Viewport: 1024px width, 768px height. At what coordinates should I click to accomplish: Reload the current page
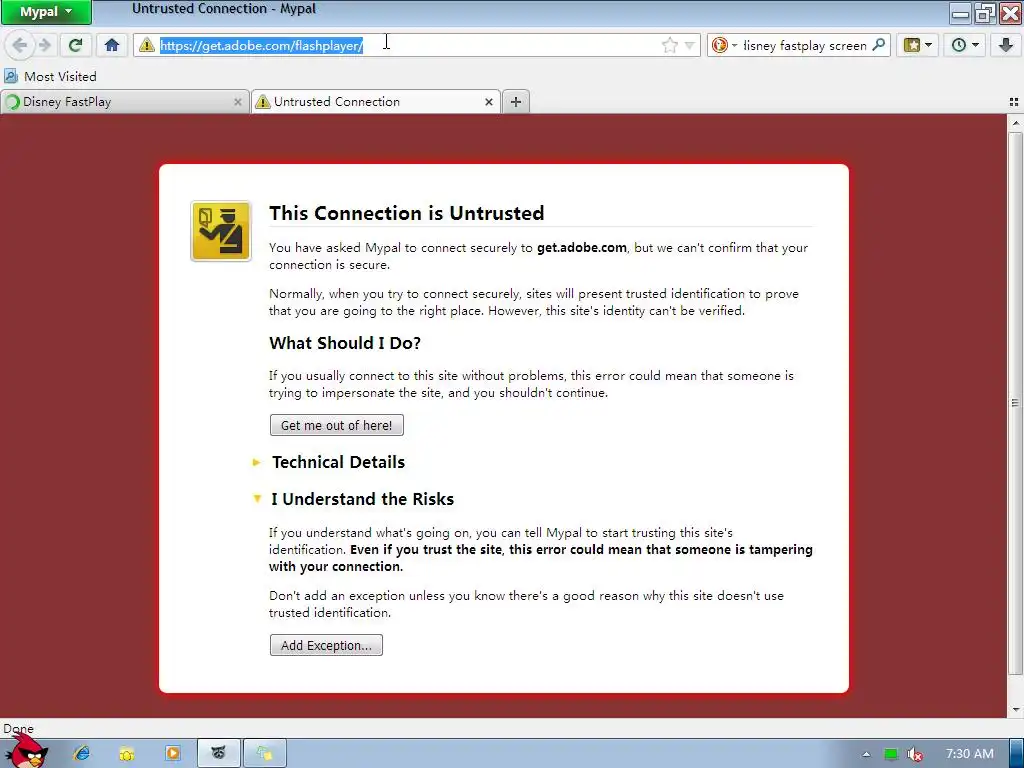[x=75, y=45]
